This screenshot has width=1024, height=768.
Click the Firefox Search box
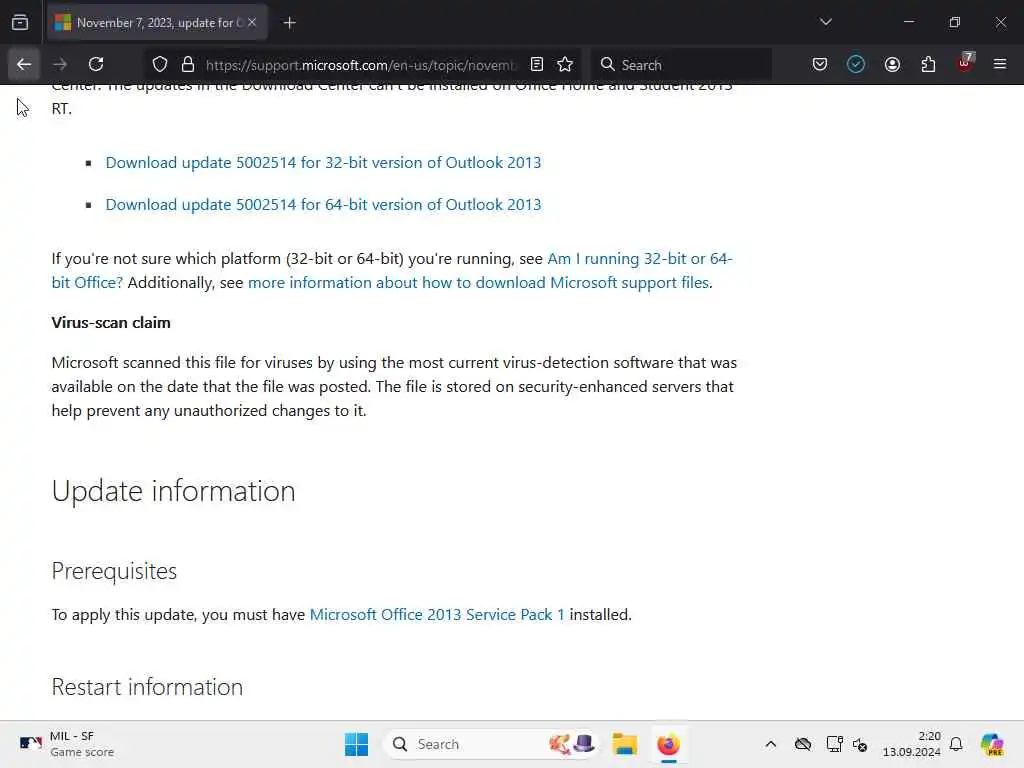point(682,65)
